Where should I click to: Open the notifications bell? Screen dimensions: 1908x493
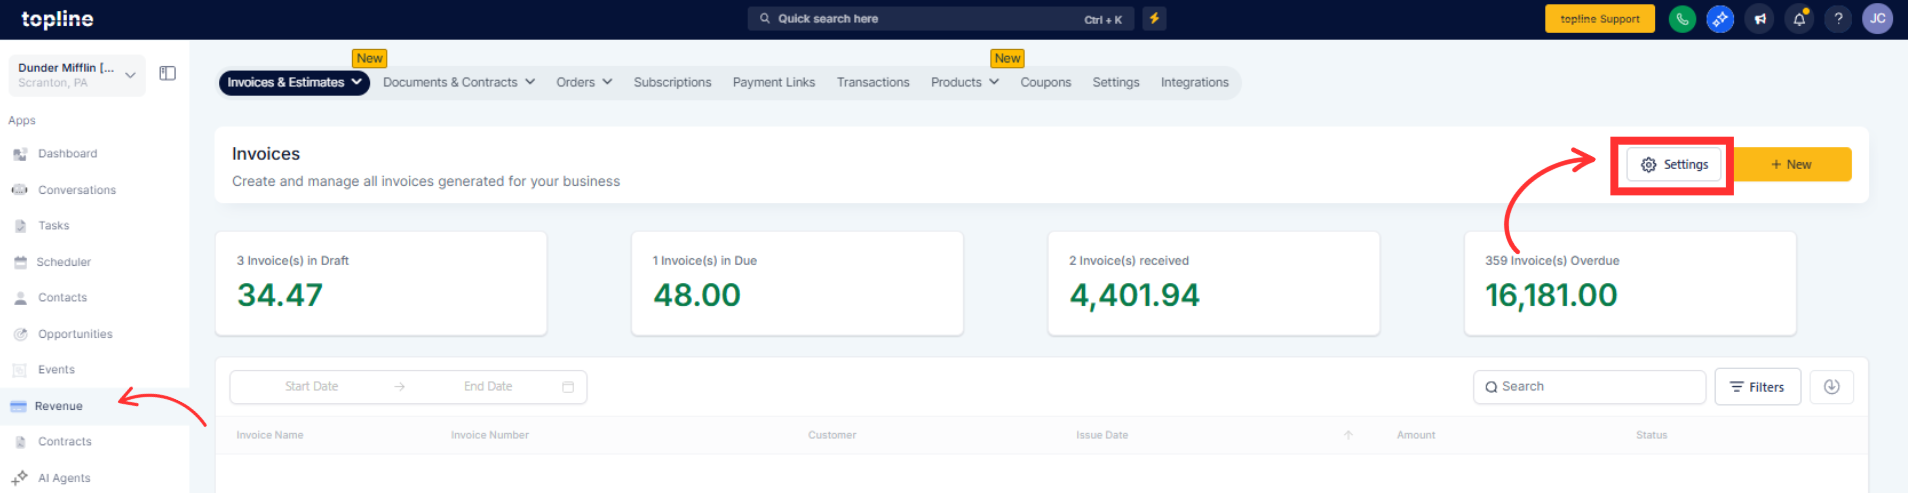[1799, 19]
